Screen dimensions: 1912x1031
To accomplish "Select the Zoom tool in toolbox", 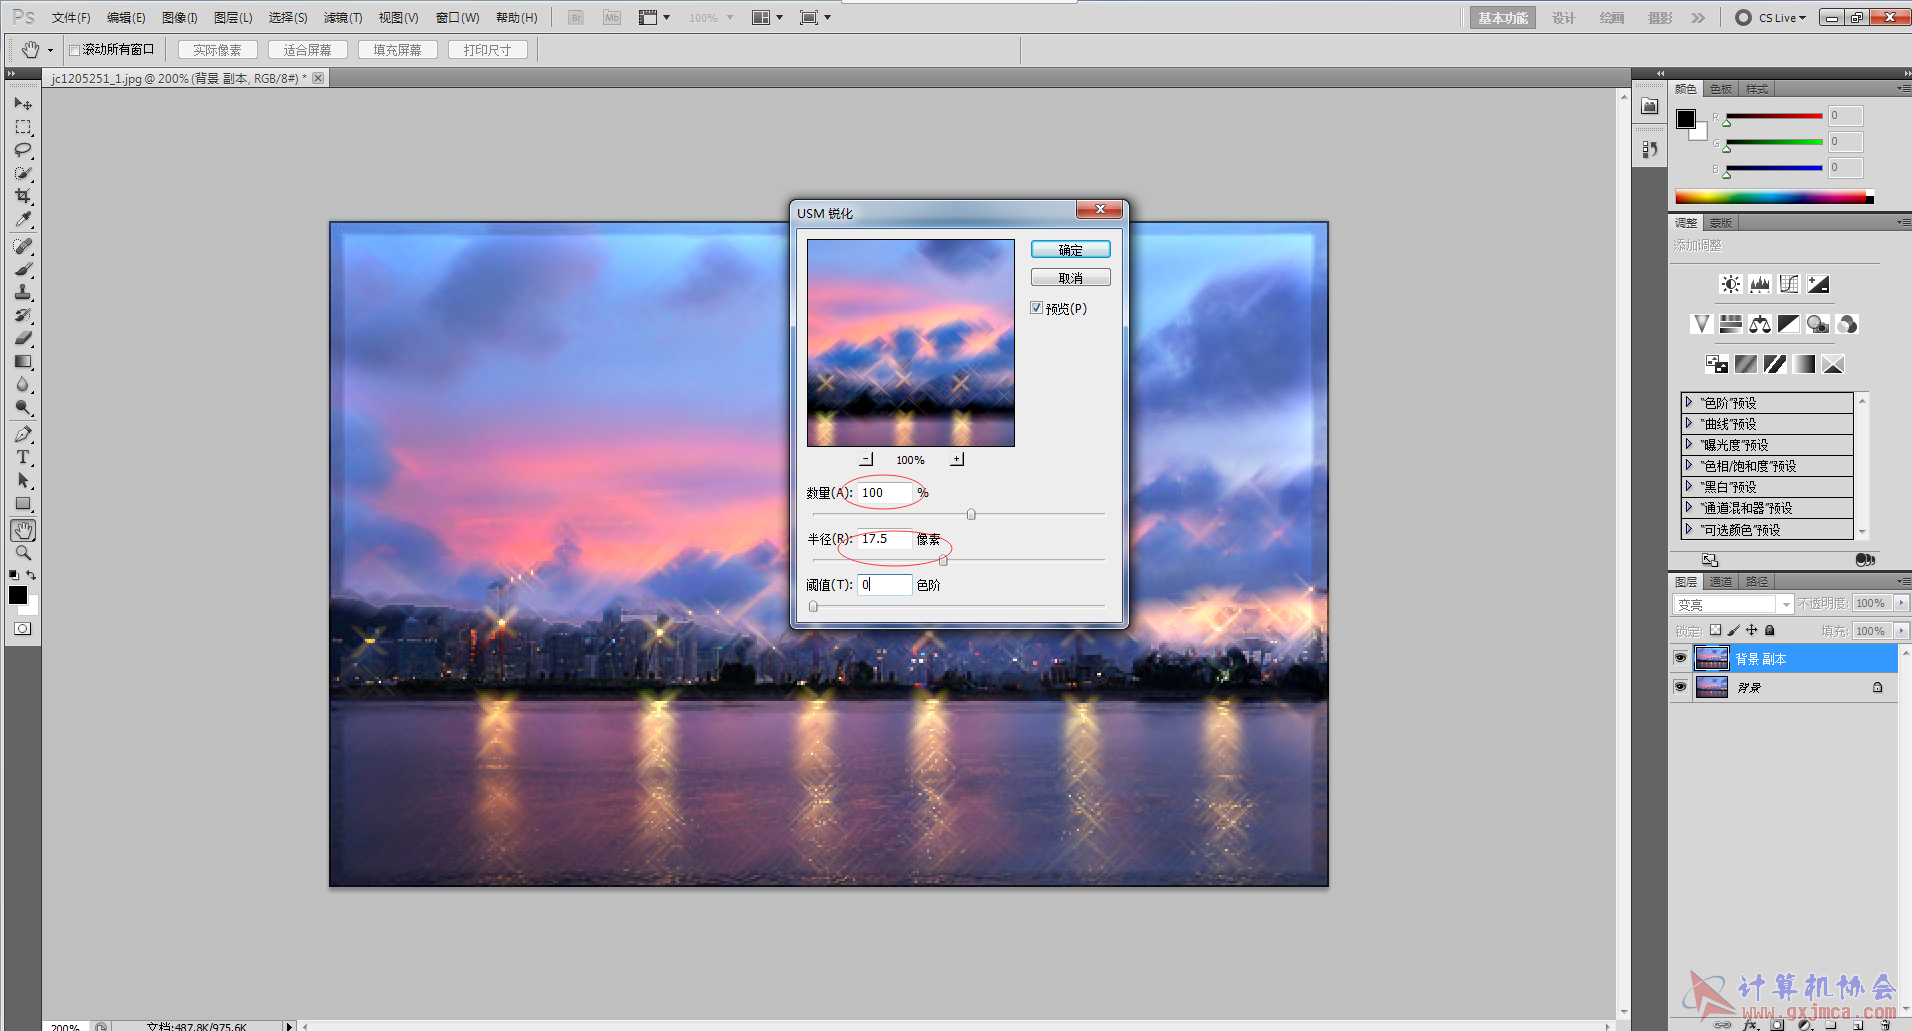I will point(23,553).
